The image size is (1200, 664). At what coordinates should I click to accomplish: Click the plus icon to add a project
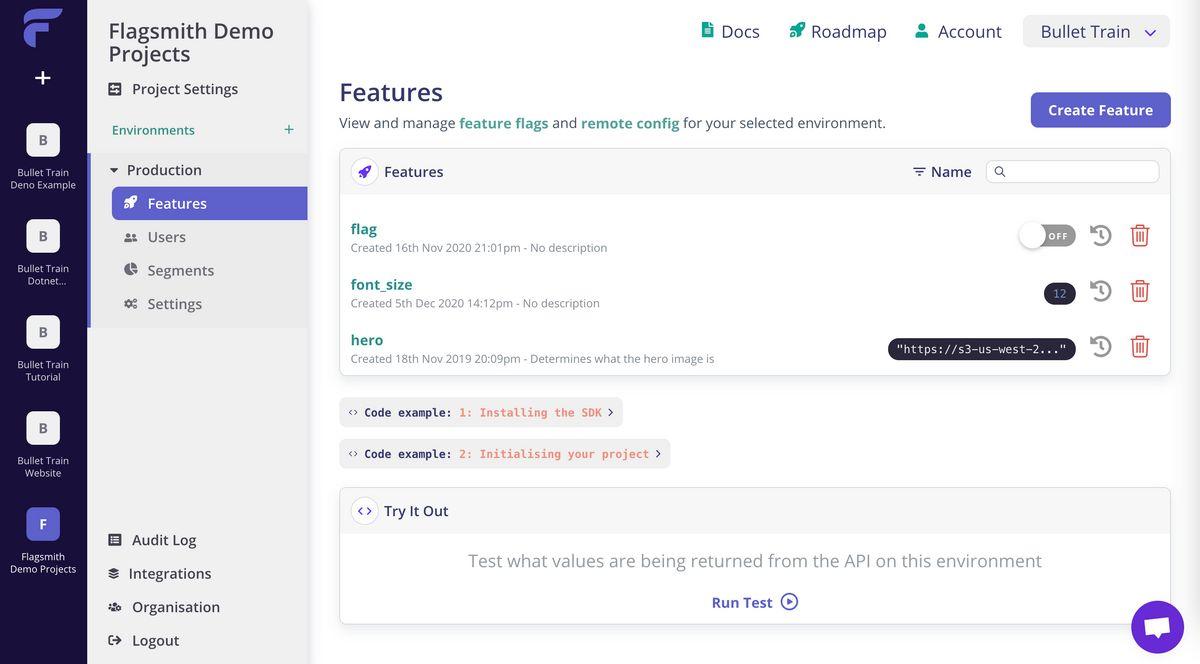point(43,78)
